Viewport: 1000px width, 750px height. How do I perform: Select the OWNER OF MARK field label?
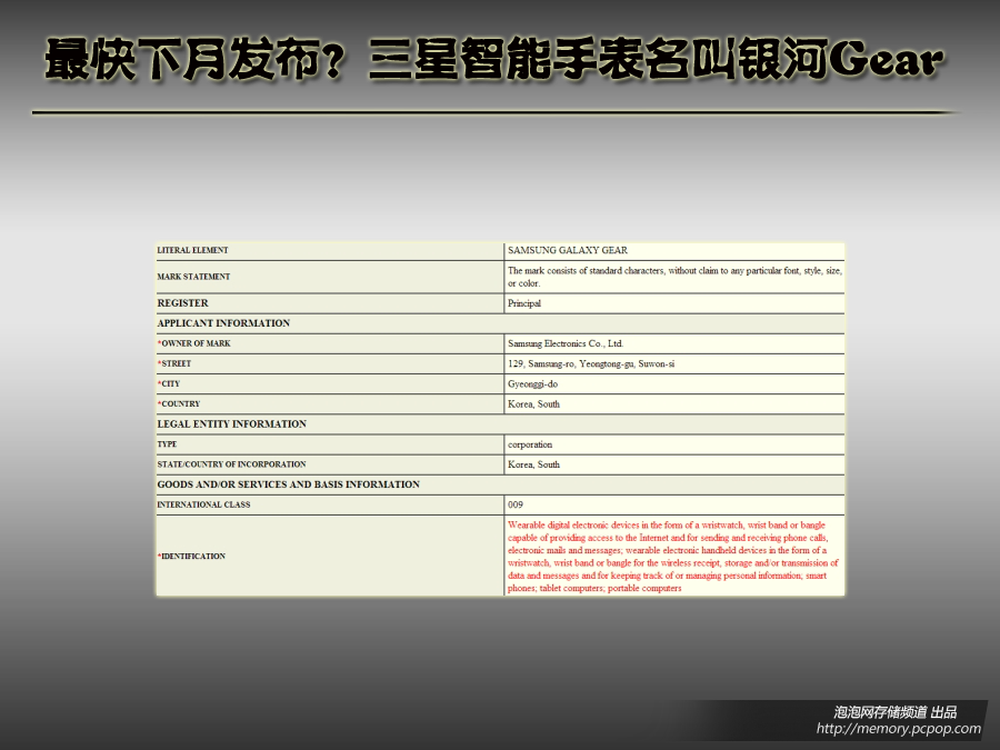(x=196, y=344)
